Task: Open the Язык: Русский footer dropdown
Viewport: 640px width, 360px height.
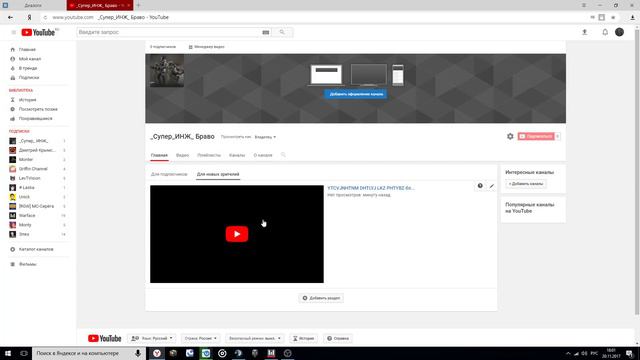Action: coord(152,338)
